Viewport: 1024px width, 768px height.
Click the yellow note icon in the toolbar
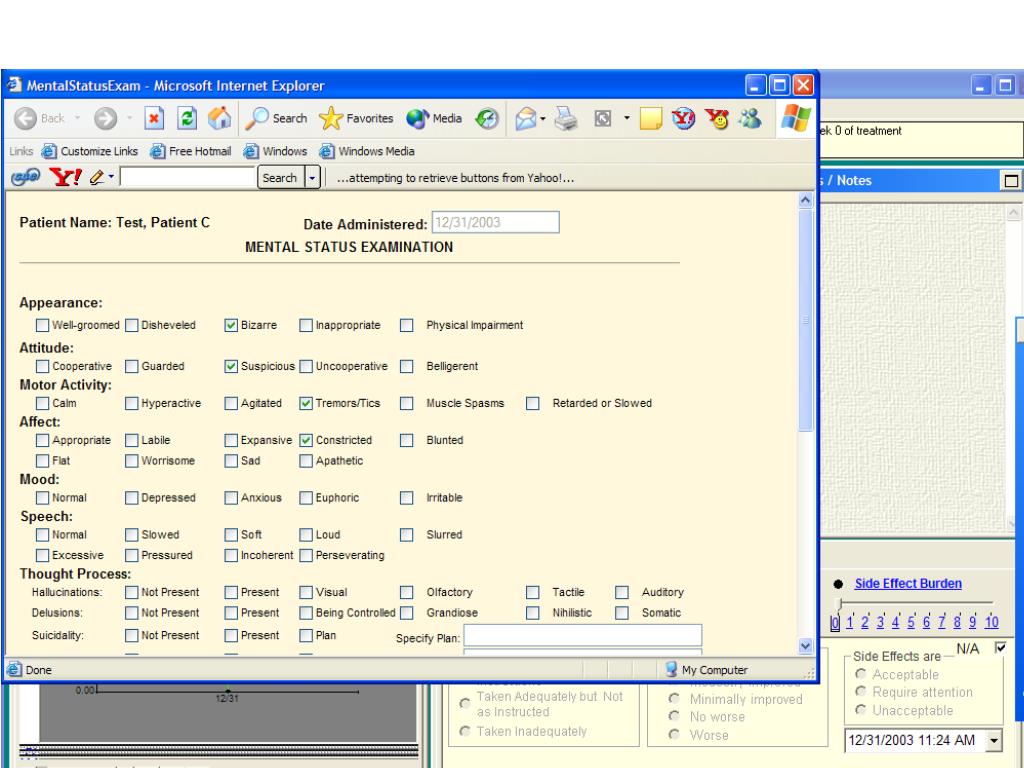(x=650, y=119)
